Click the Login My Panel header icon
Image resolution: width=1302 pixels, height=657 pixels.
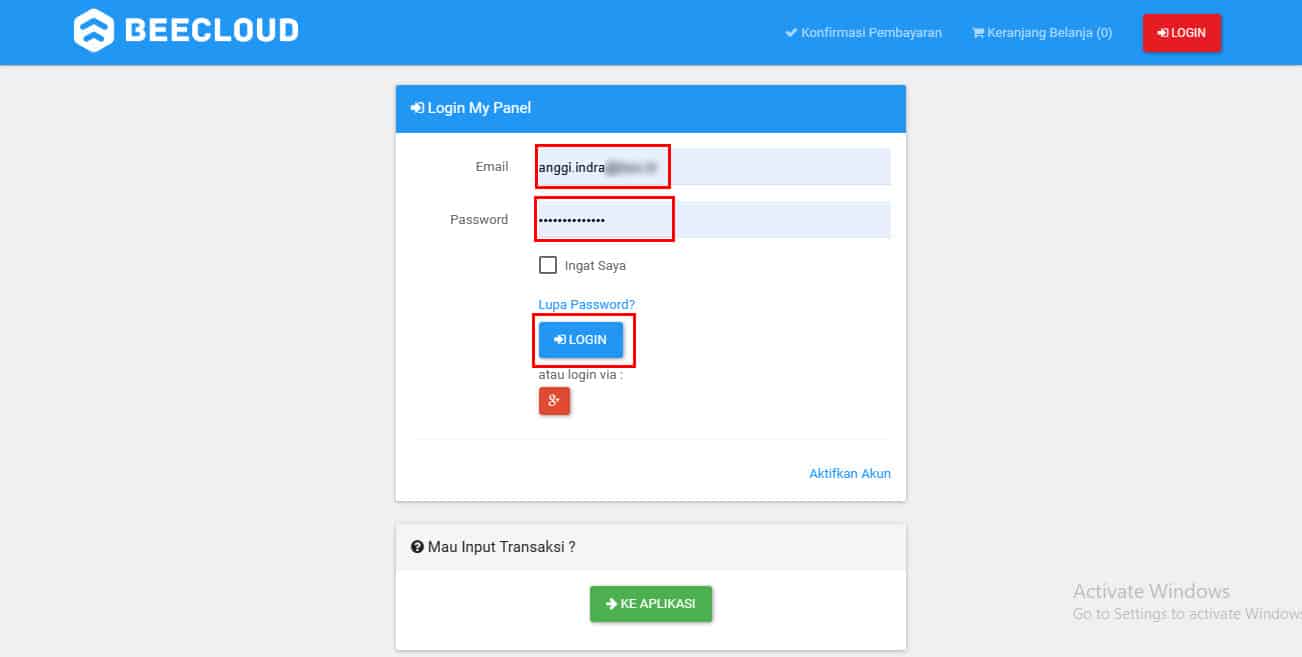coord(417,108)
